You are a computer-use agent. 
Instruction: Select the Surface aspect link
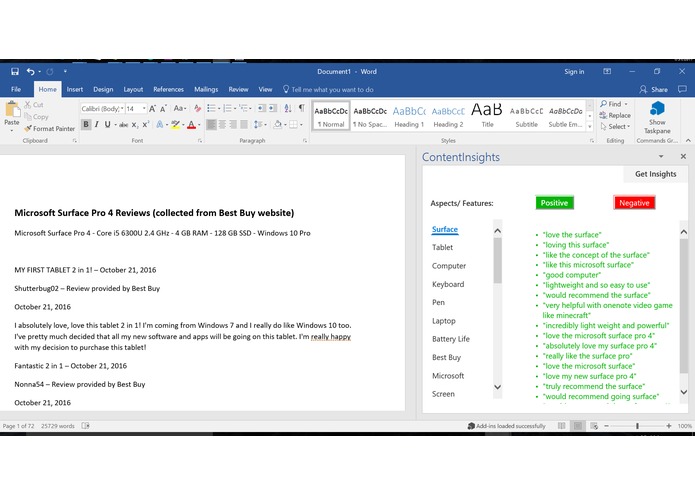(x=445, y=229)
